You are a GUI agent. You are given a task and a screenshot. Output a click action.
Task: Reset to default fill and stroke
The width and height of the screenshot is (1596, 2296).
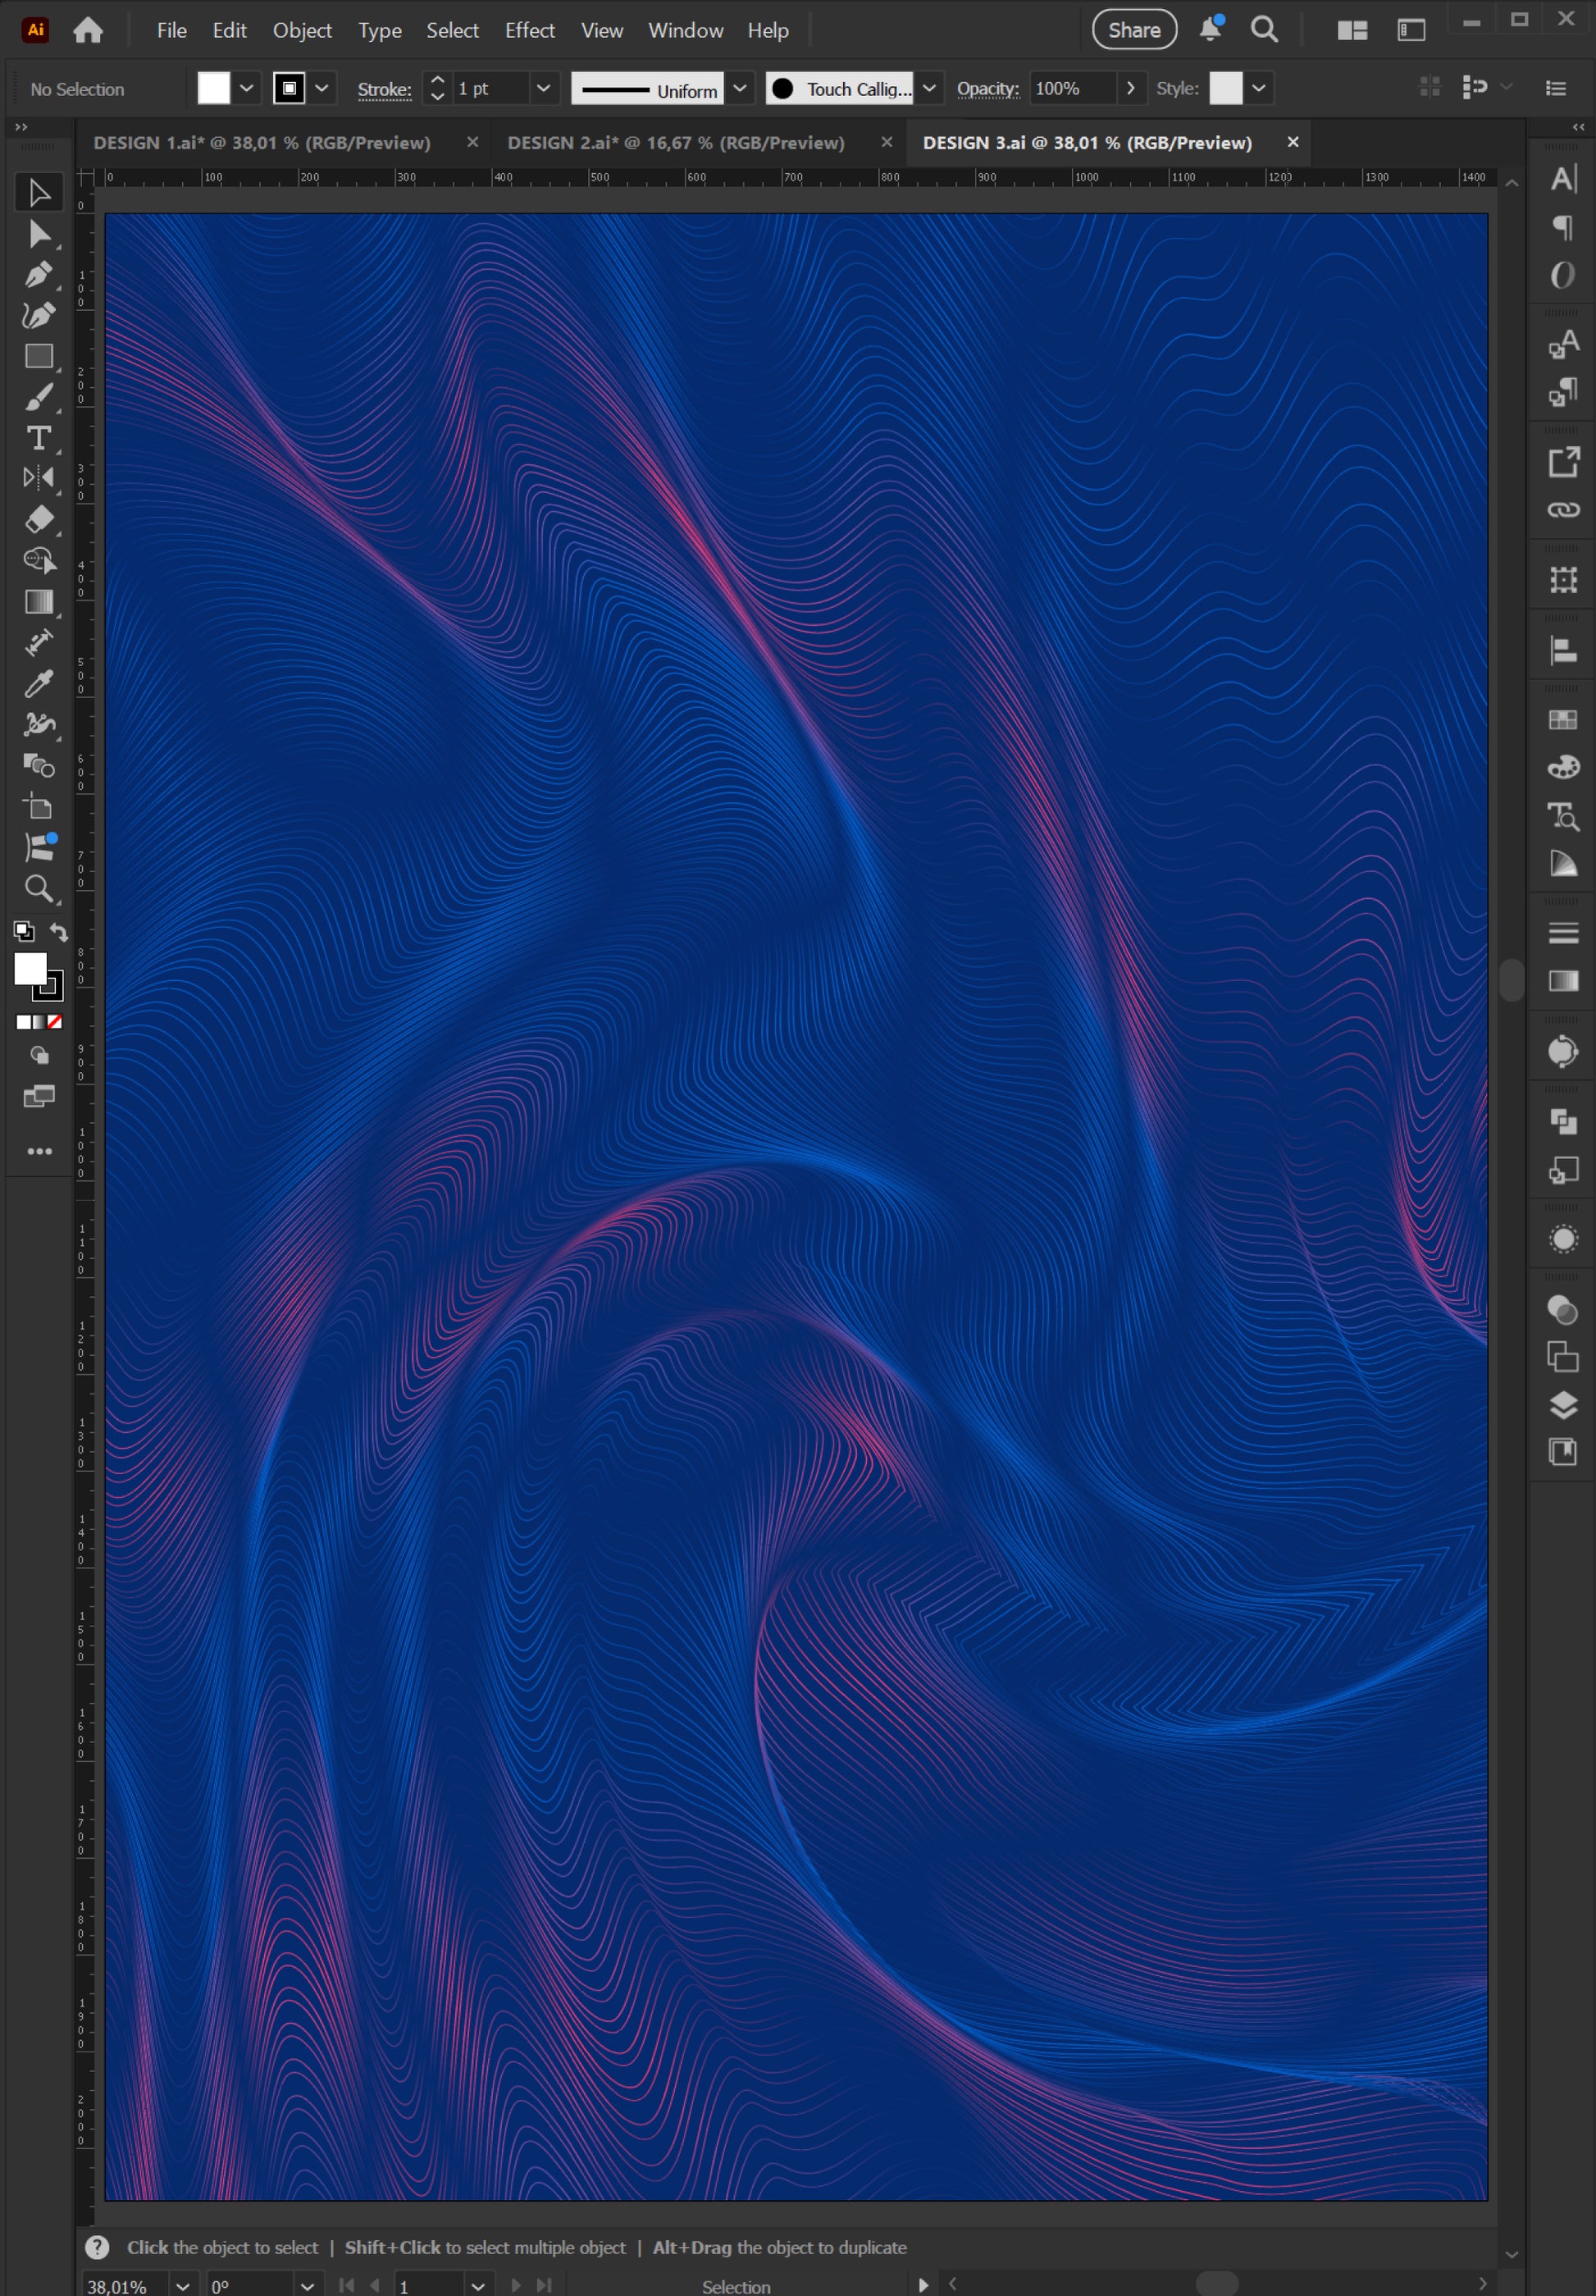23,932
